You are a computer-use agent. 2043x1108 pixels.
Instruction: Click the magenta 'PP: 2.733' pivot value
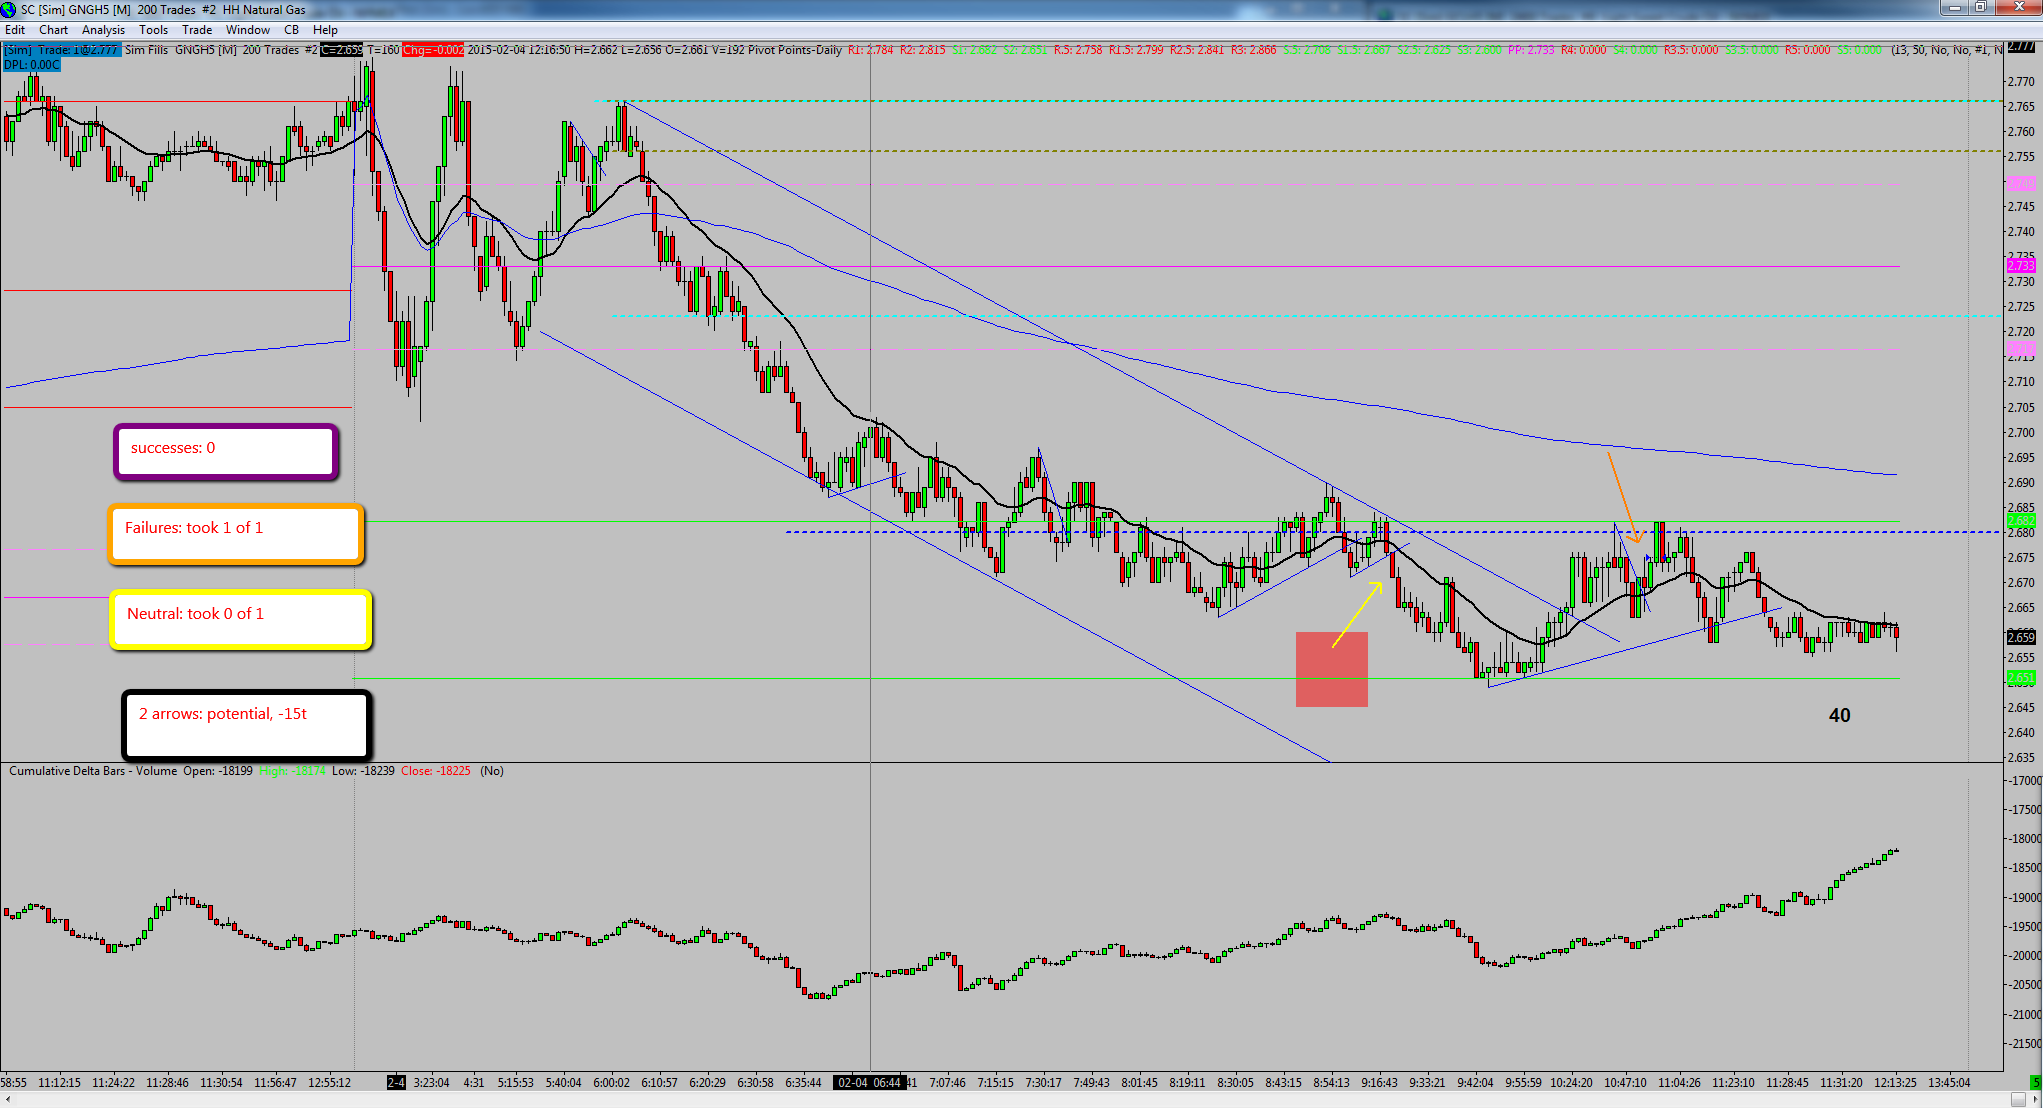(x=1531, y=50)
